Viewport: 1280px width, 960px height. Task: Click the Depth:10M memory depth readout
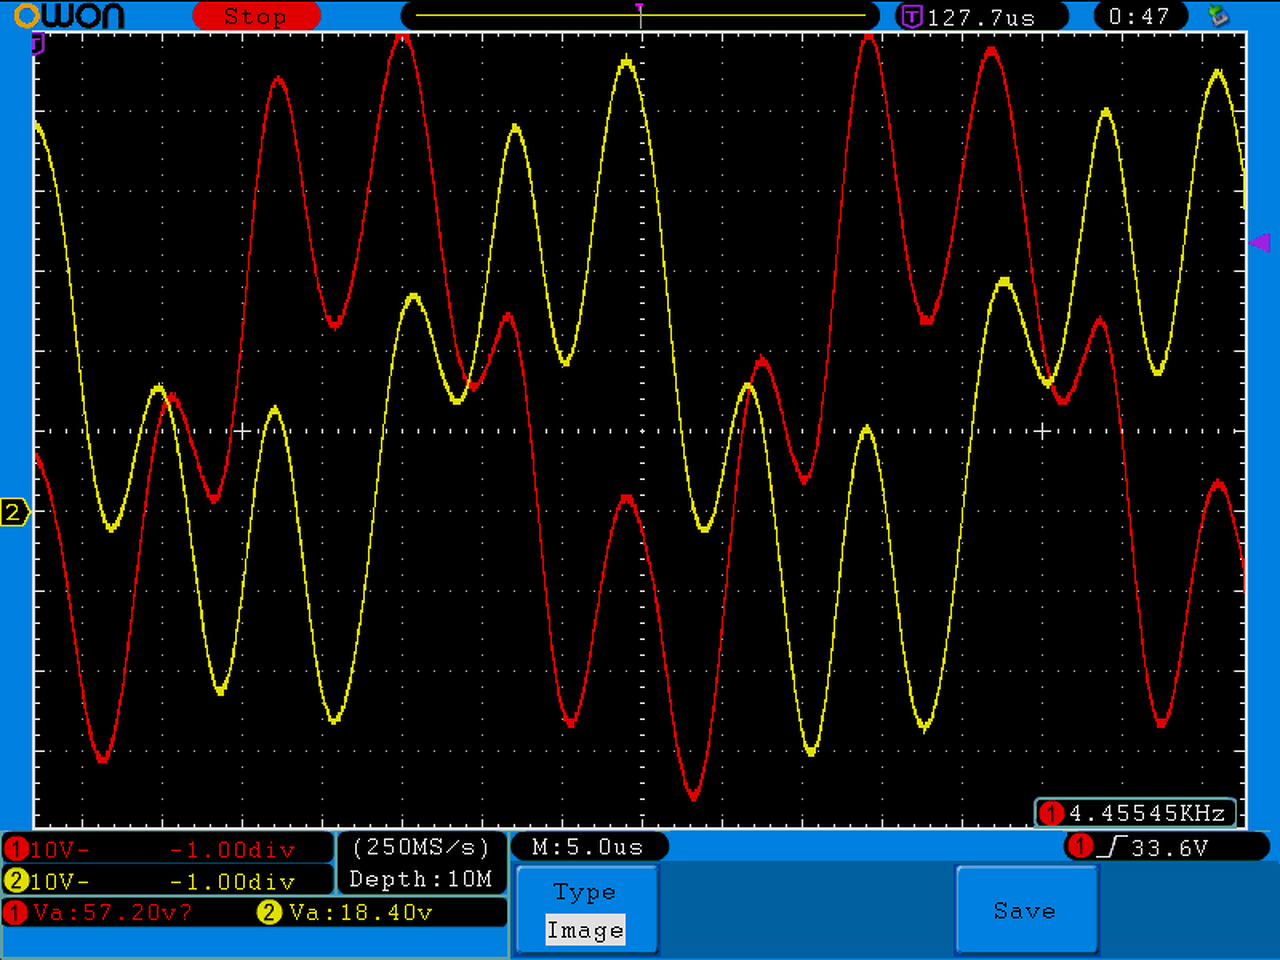(x=421, y=879)
